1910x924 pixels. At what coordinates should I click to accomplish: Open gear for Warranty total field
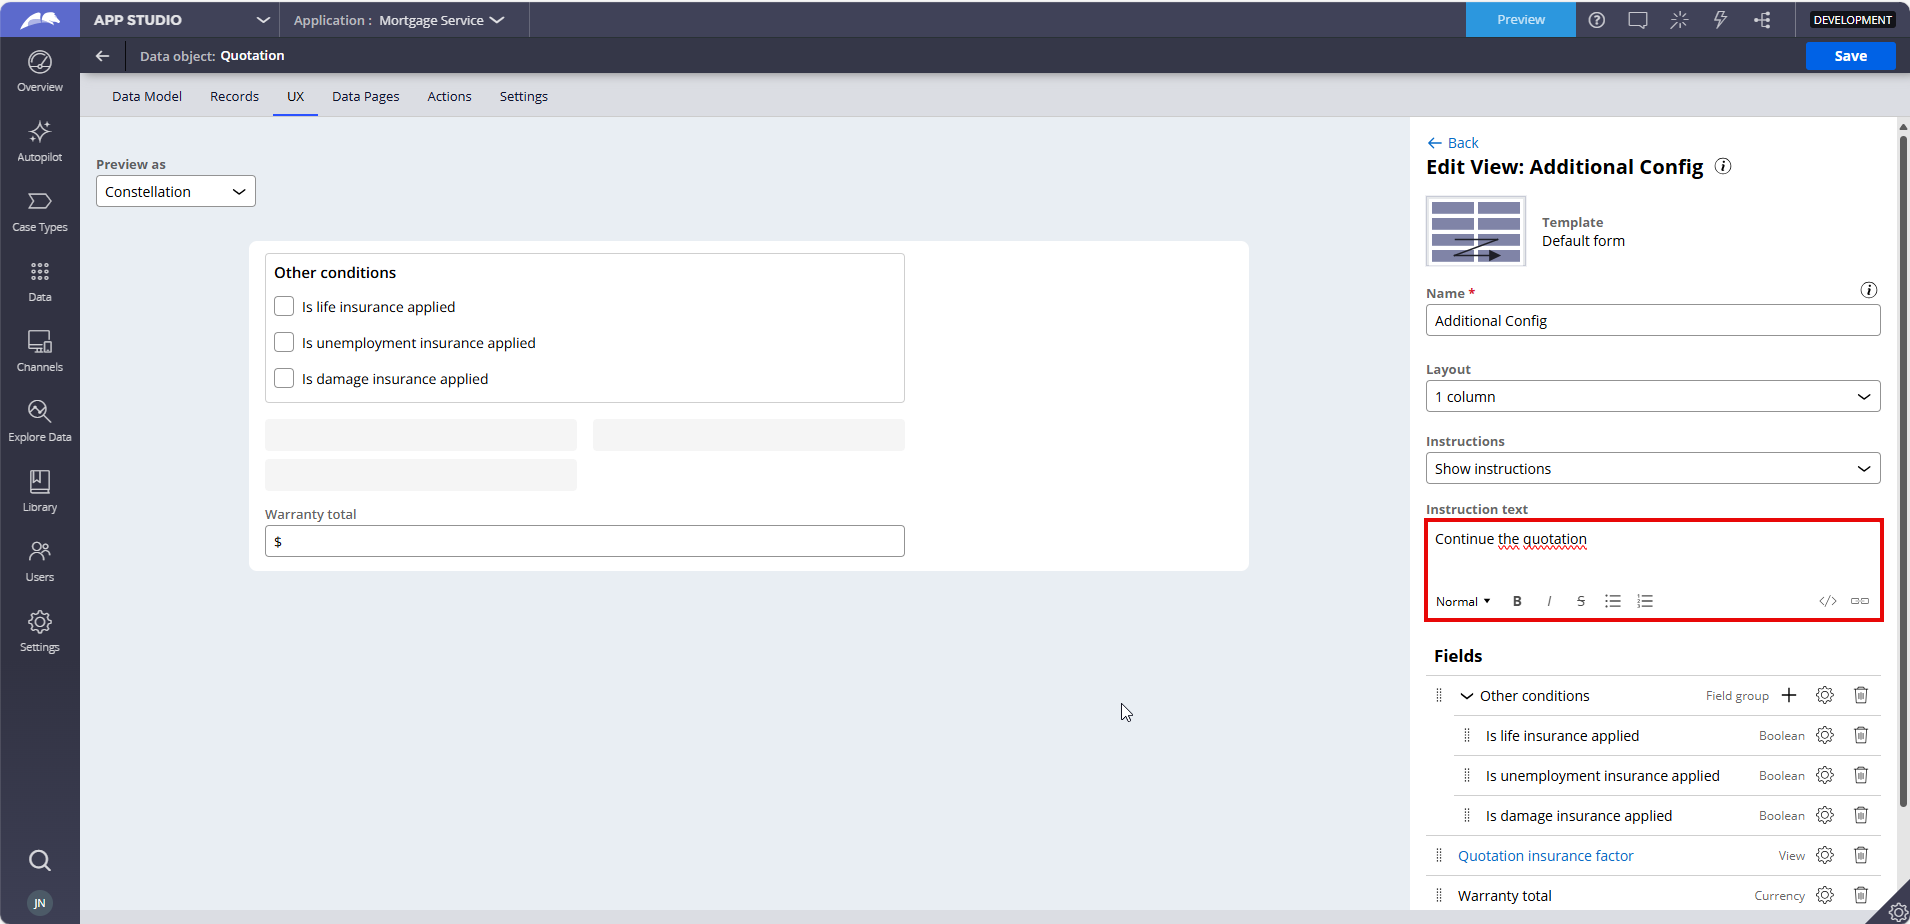click(1825, 895)
